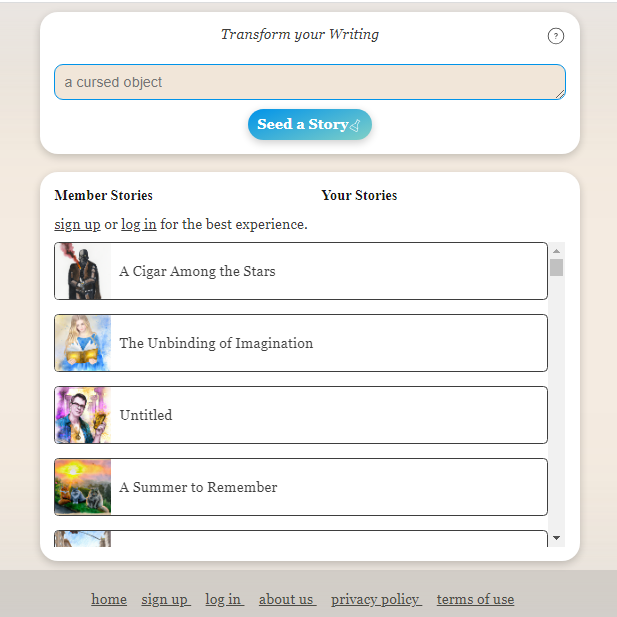
Task: Open the Cigar Among the Stars thumbnail
Action: pyautogui.click(x=83, y=271)
